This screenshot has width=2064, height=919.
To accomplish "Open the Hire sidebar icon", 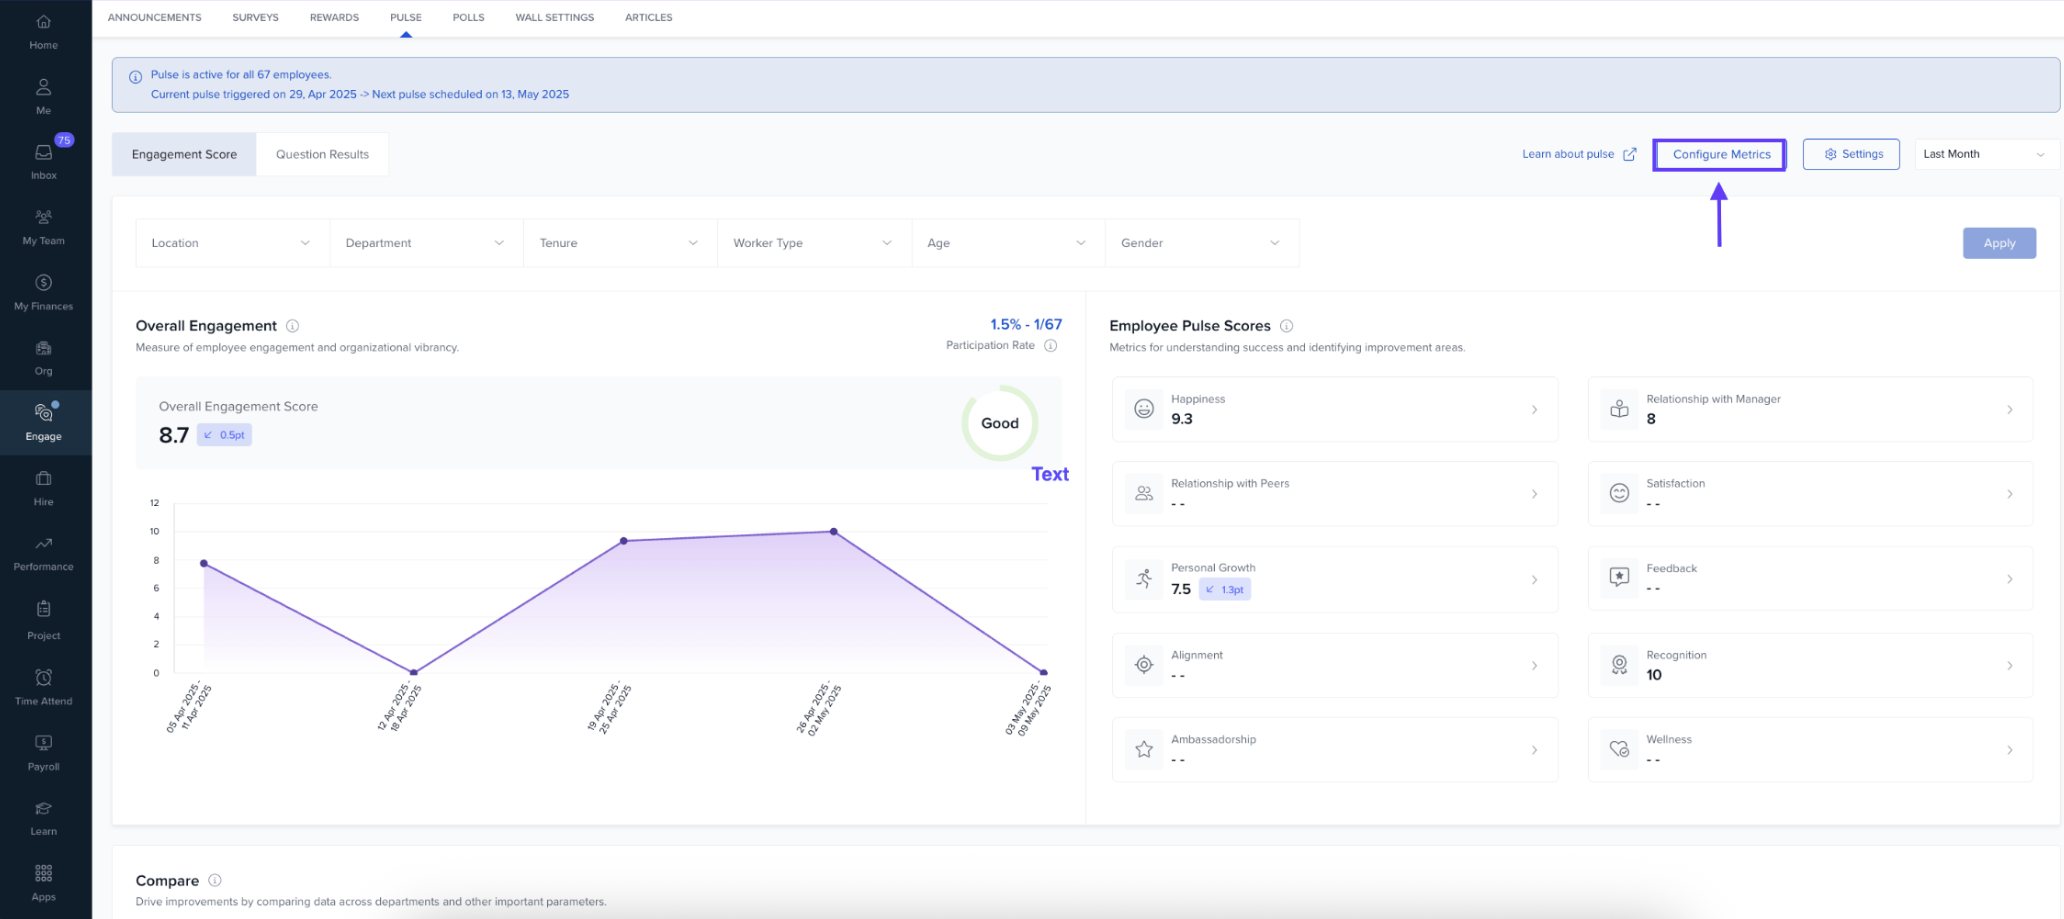I will 44,480.
